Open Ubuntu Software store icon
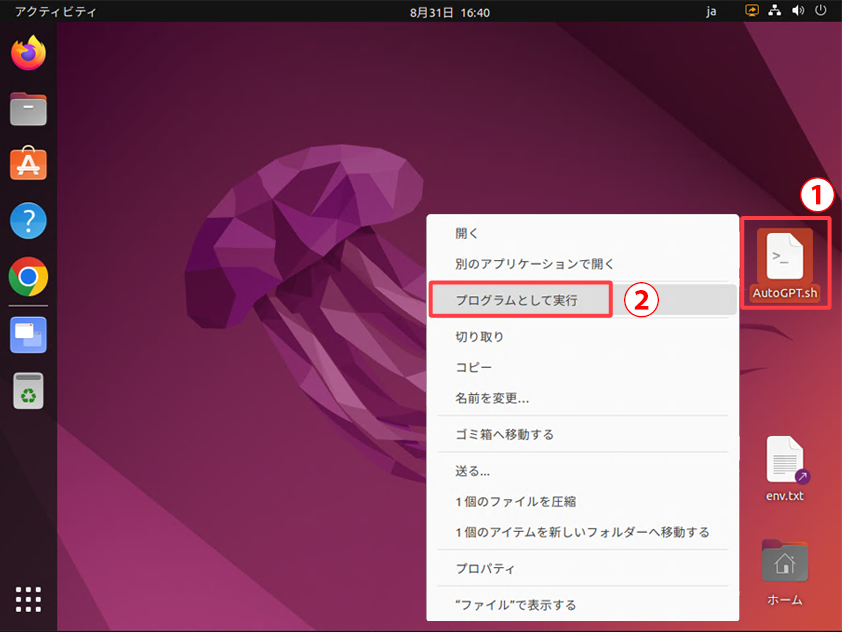Screen dimensions: 843x632 [x=29, y=164]
